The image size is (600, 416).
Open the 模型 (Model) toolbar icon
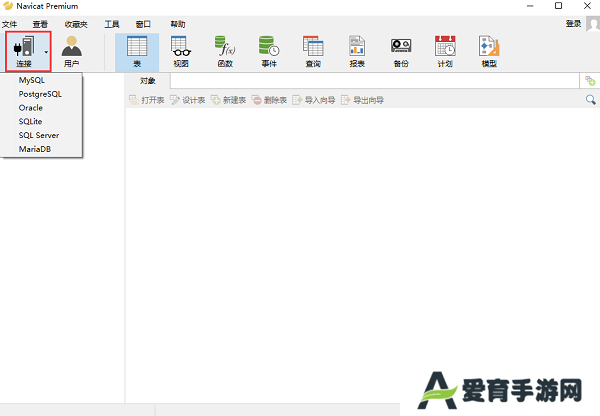pyautogui.click(x=489, y=52)
